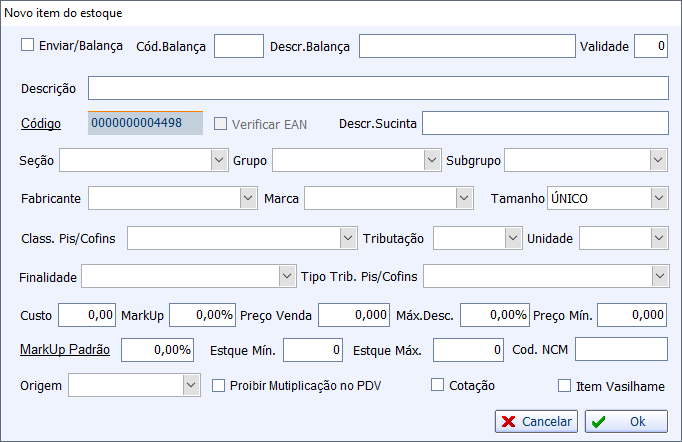The height and width of the screenshot is (442, 682).
Task: Expand the Tributação combo box
Action: [513, 238]
